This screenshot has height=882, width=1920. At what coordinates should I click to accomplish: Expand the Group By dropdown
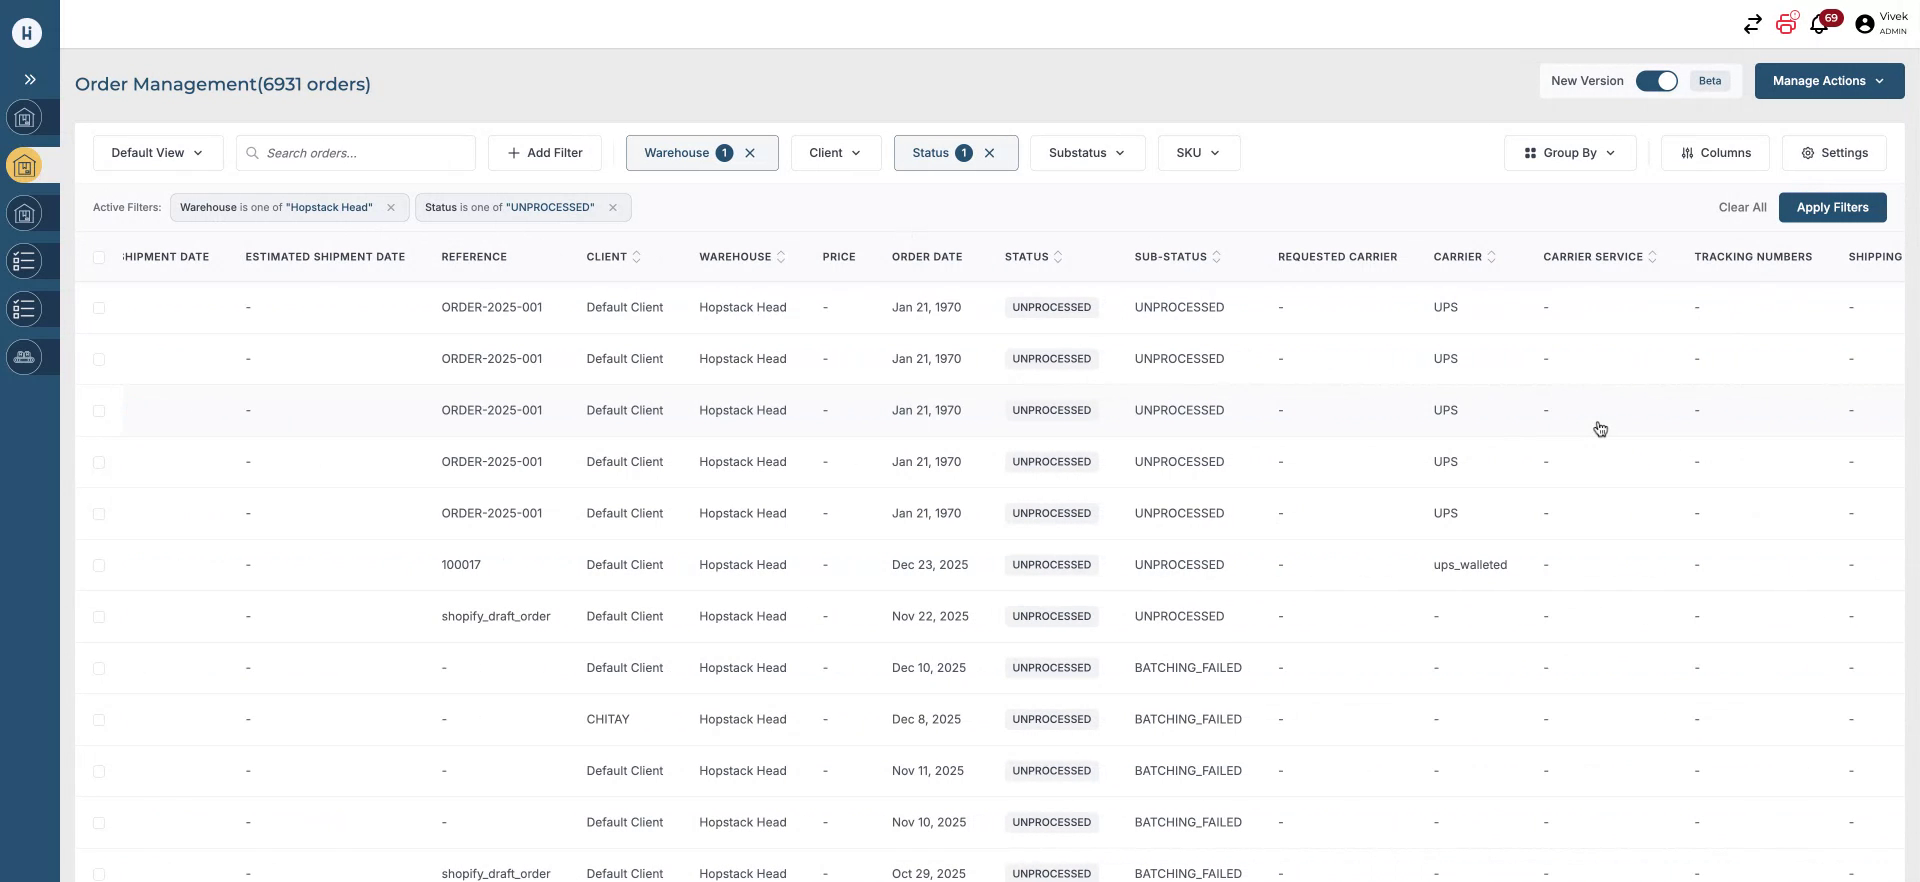1569,153
